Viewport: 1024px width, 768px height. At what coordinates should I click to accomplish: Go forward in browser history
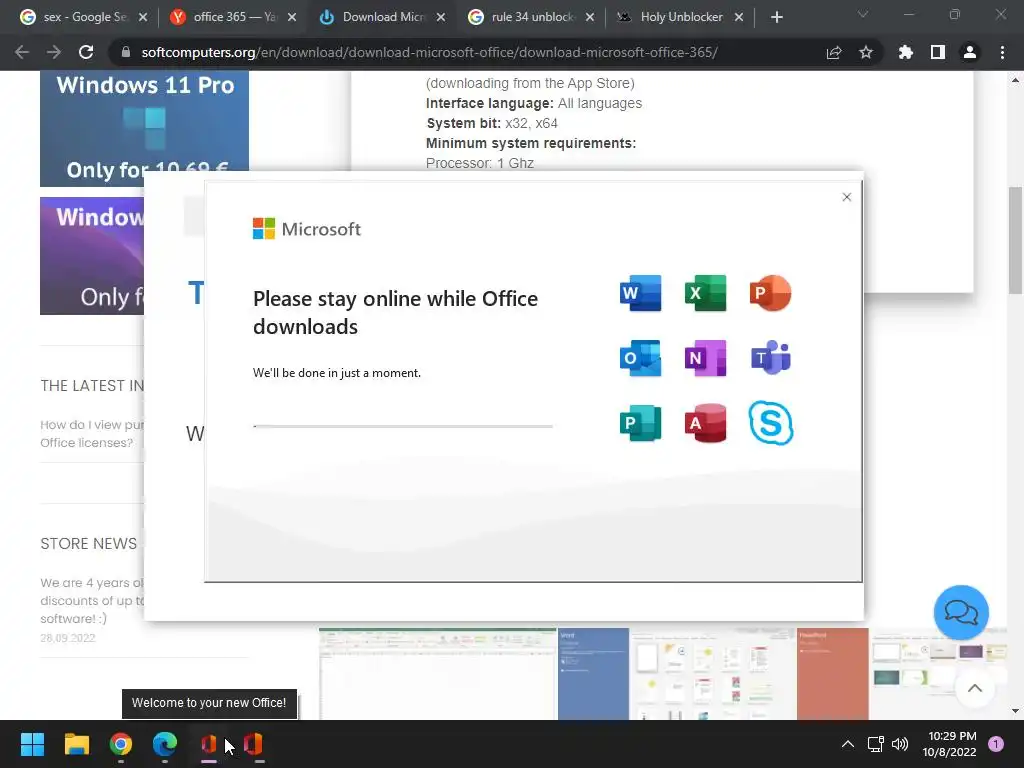point(54,52)
